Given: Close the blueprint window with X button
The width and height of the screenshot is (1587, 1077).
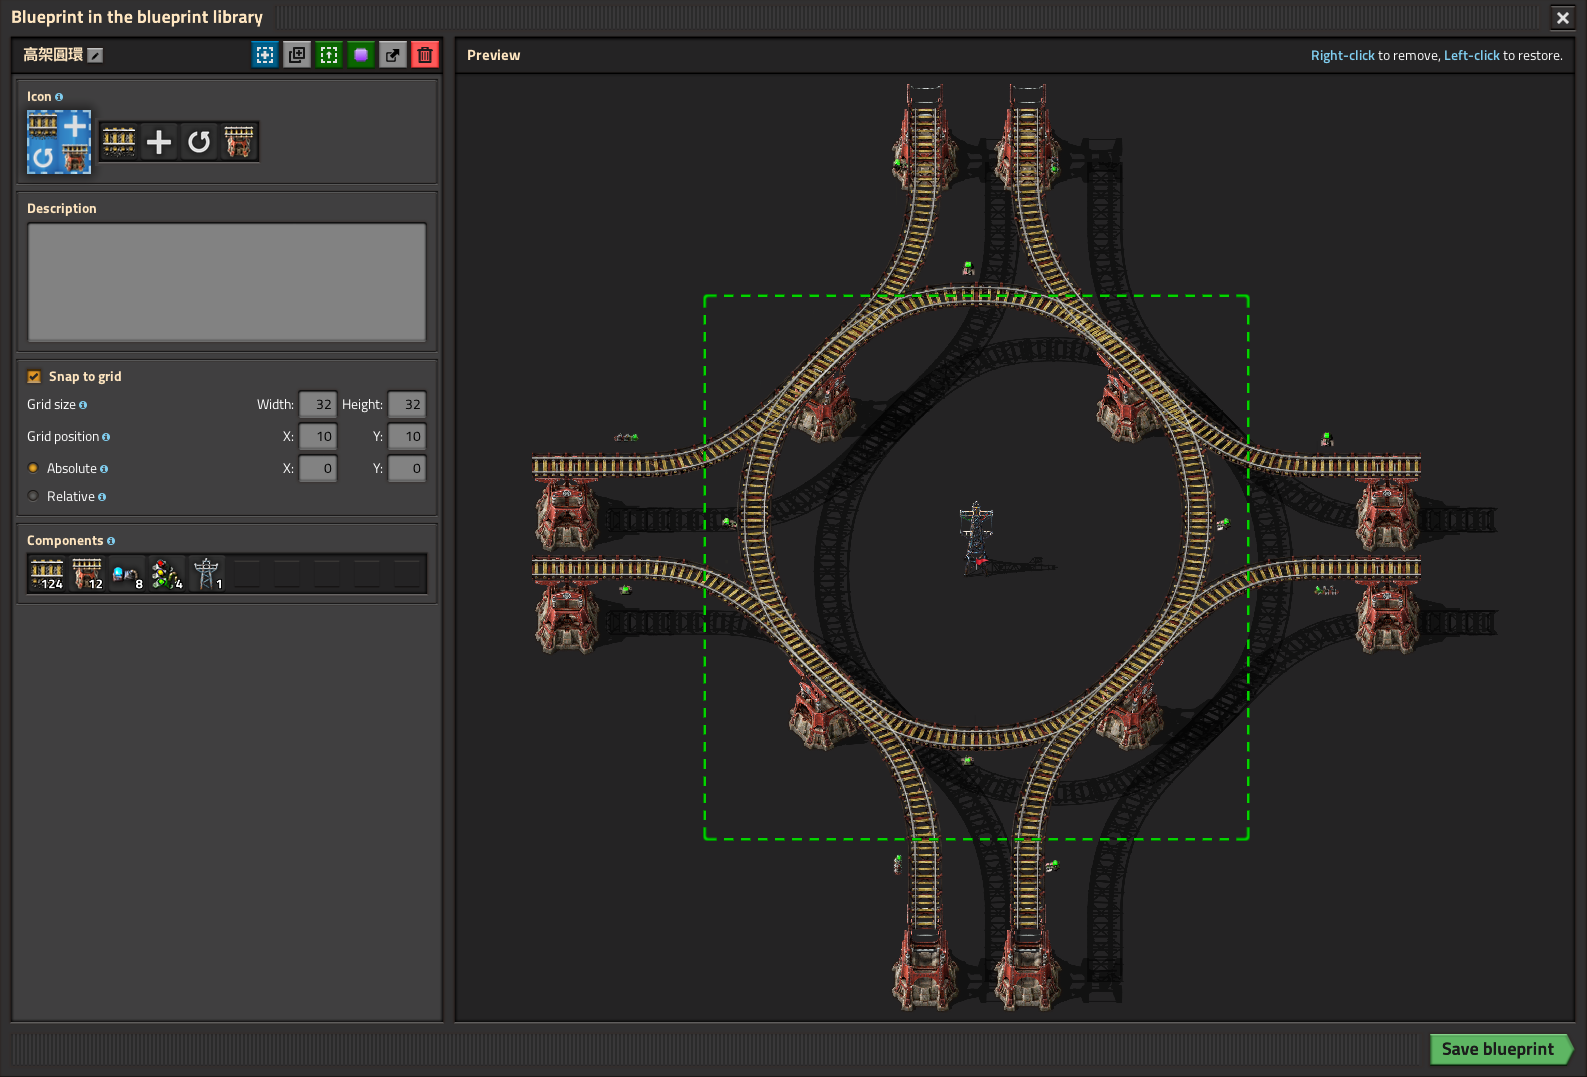Looking at the screenshot, I should coord(1563,17).
